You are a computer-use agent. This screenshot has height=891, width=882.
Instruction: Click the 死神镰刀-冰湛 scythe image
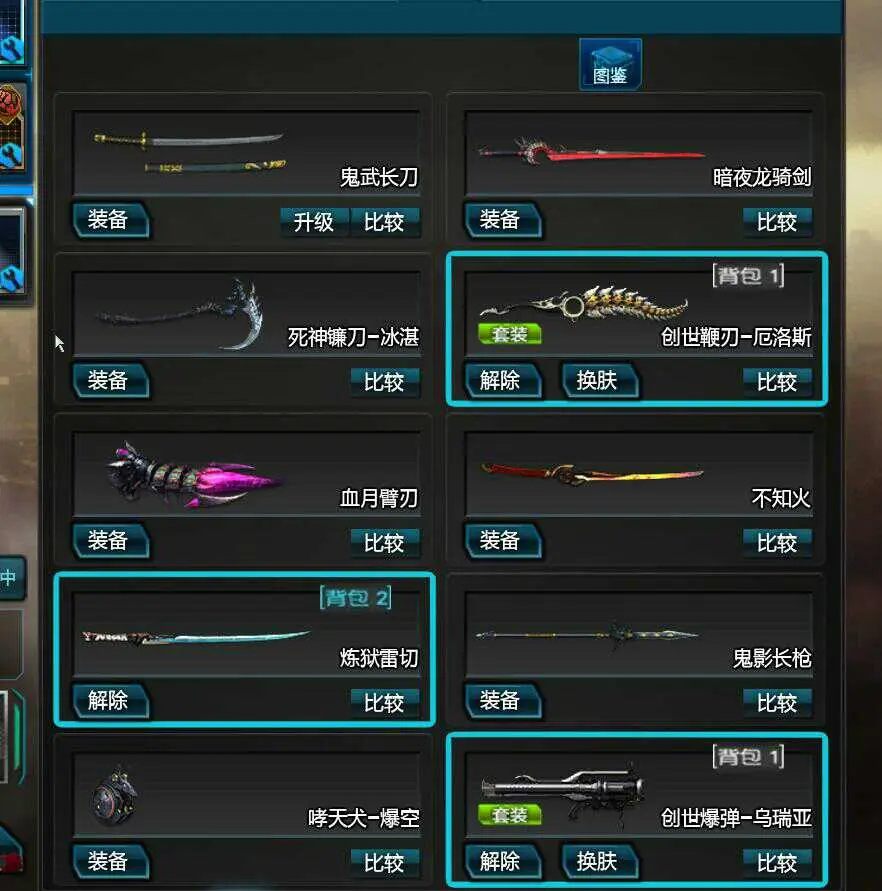[180, 314]
